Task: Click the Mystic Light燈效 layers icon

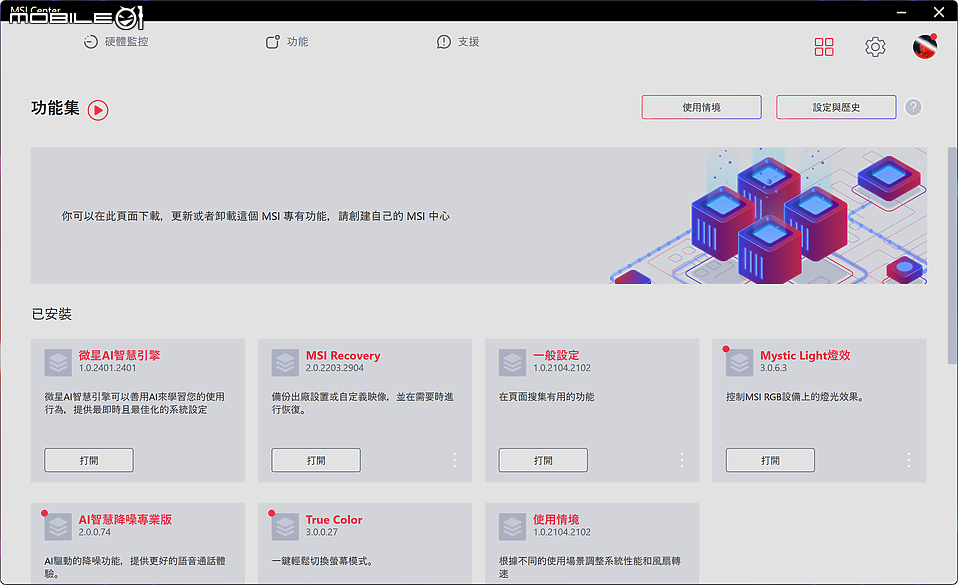Action: pos(739,362)
